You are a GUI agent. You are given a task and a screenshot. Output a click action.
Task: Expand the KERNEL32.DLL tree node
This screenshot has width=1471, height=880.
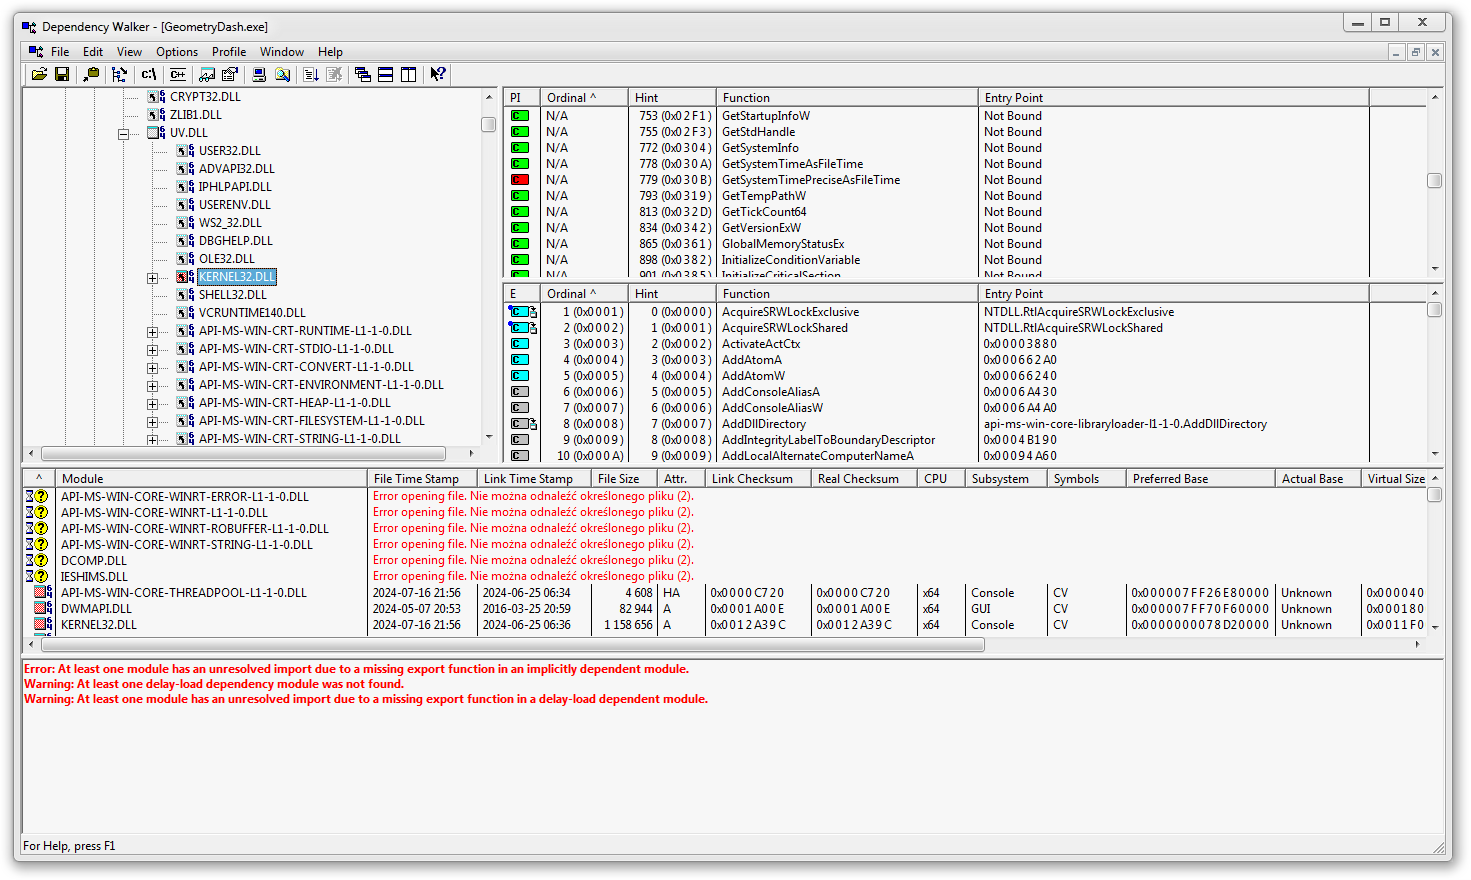(x=152, y=277)
